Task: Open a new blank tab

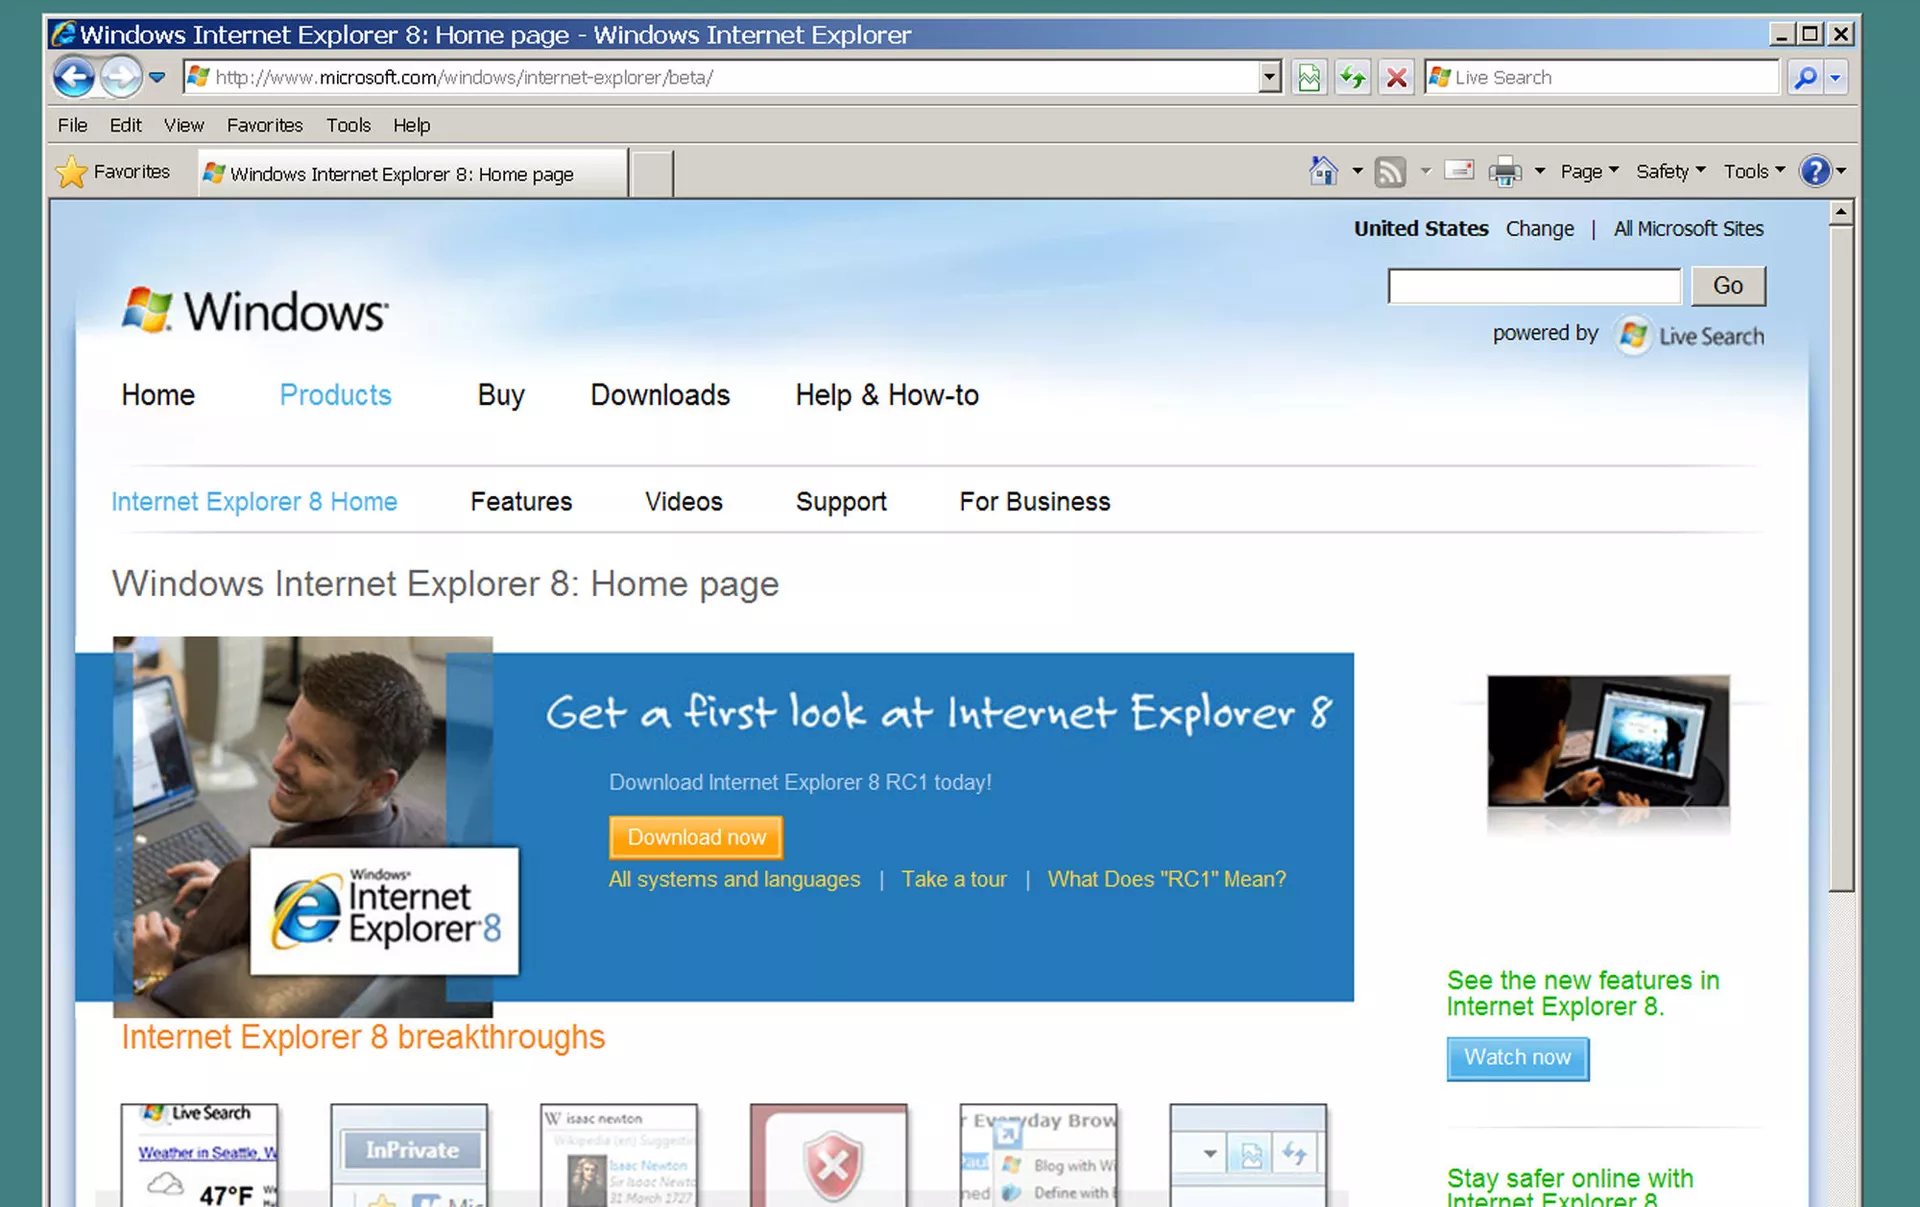Action: coord(652,174)
